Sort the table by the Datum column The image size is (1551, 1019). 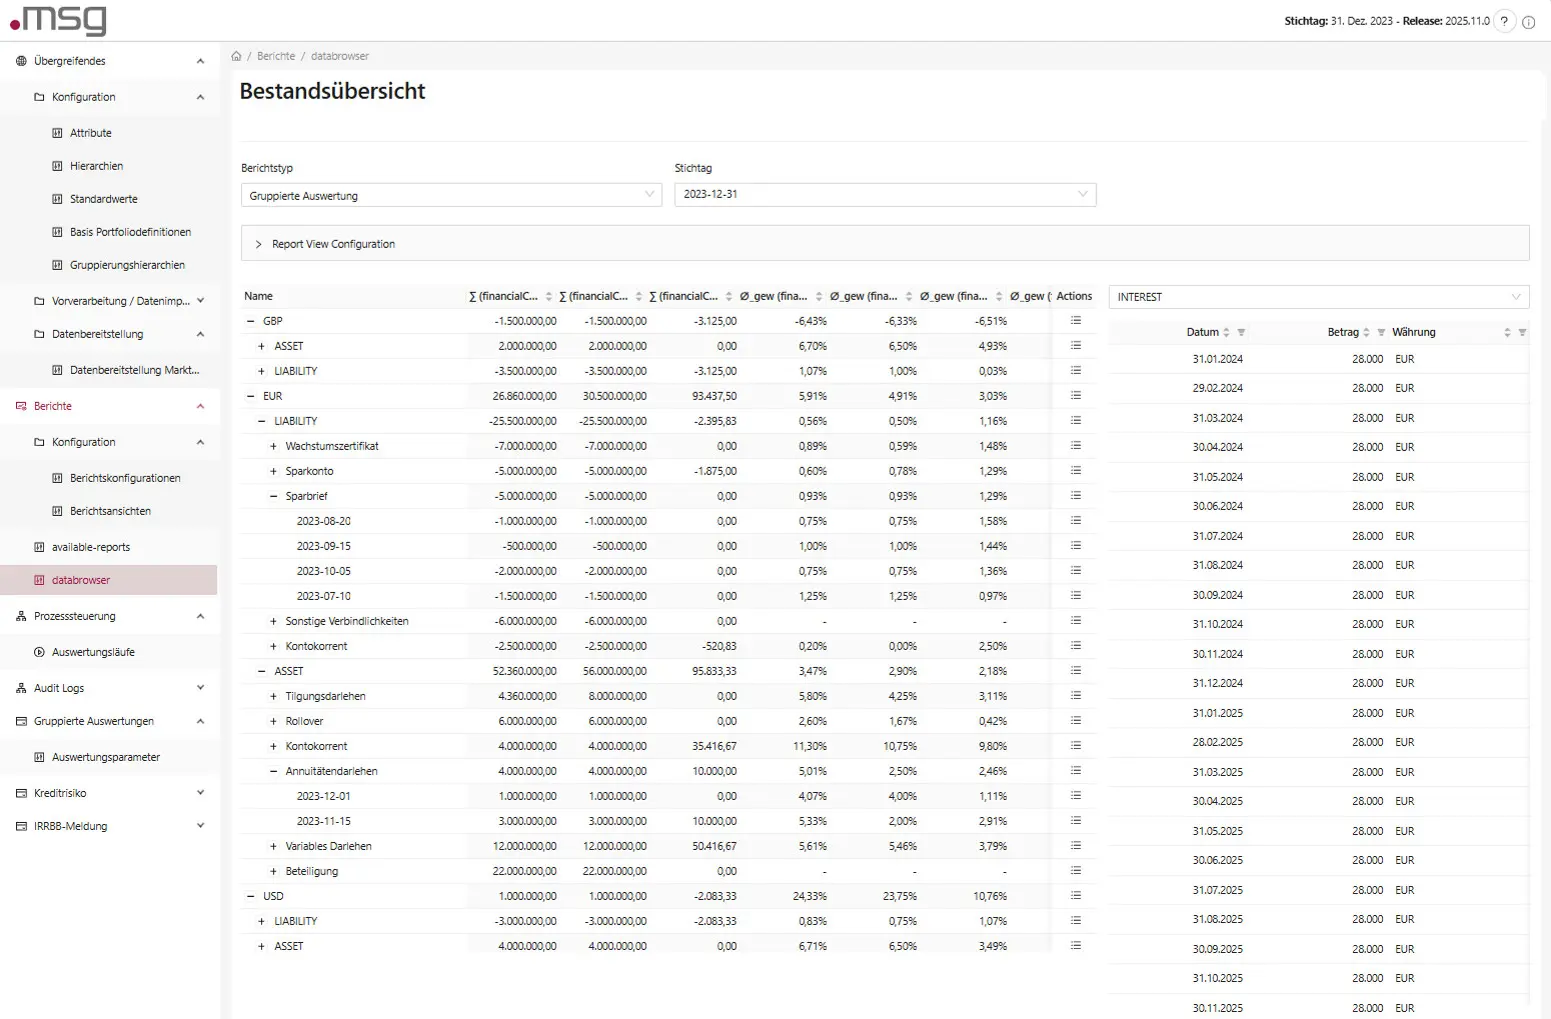(x=1226, y=332)
